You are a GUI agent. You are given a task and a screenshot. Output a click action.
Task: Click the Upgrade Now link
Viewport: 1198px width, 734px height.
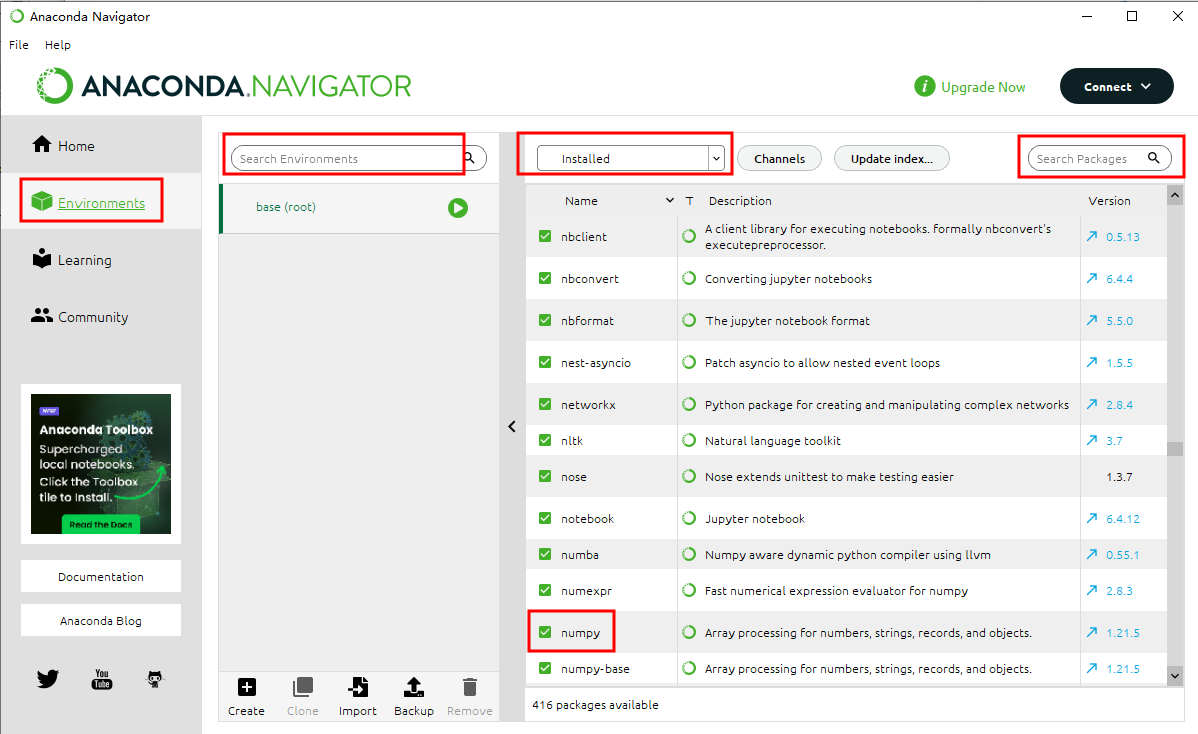click(x=983, y=87)
